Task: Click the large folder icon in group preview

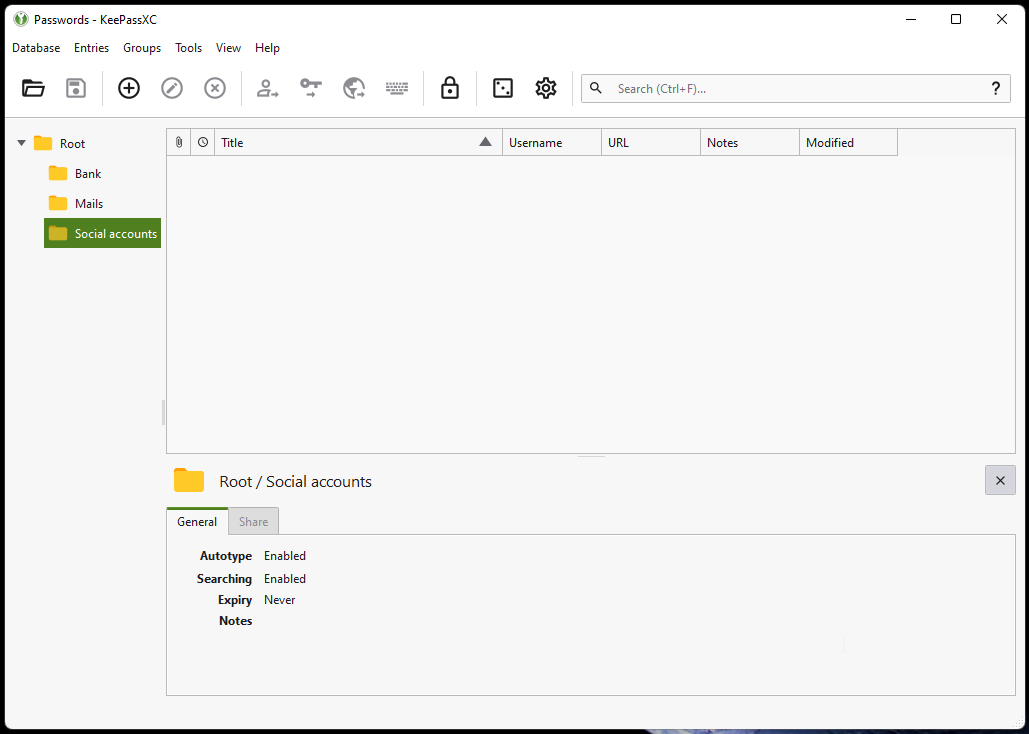Action: pyautogui.click(x=189, y=481)
